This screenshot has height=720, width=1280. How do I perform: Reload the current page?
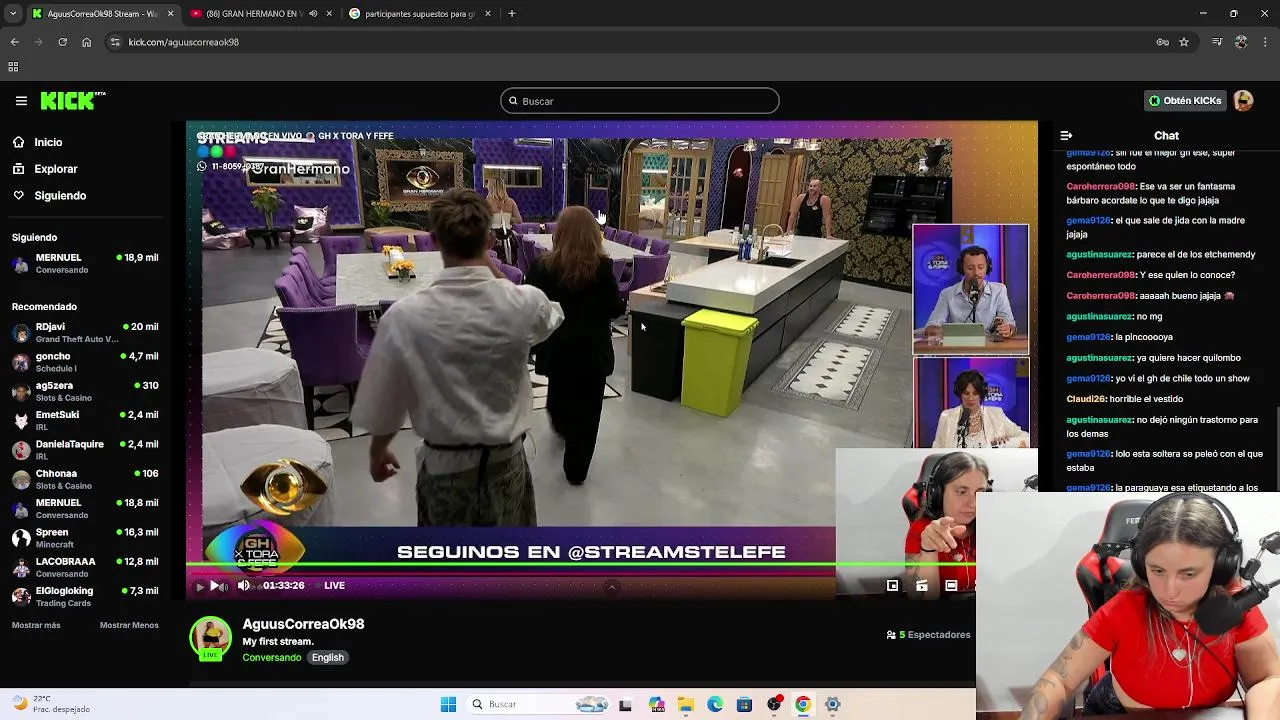tap(62, 42)
